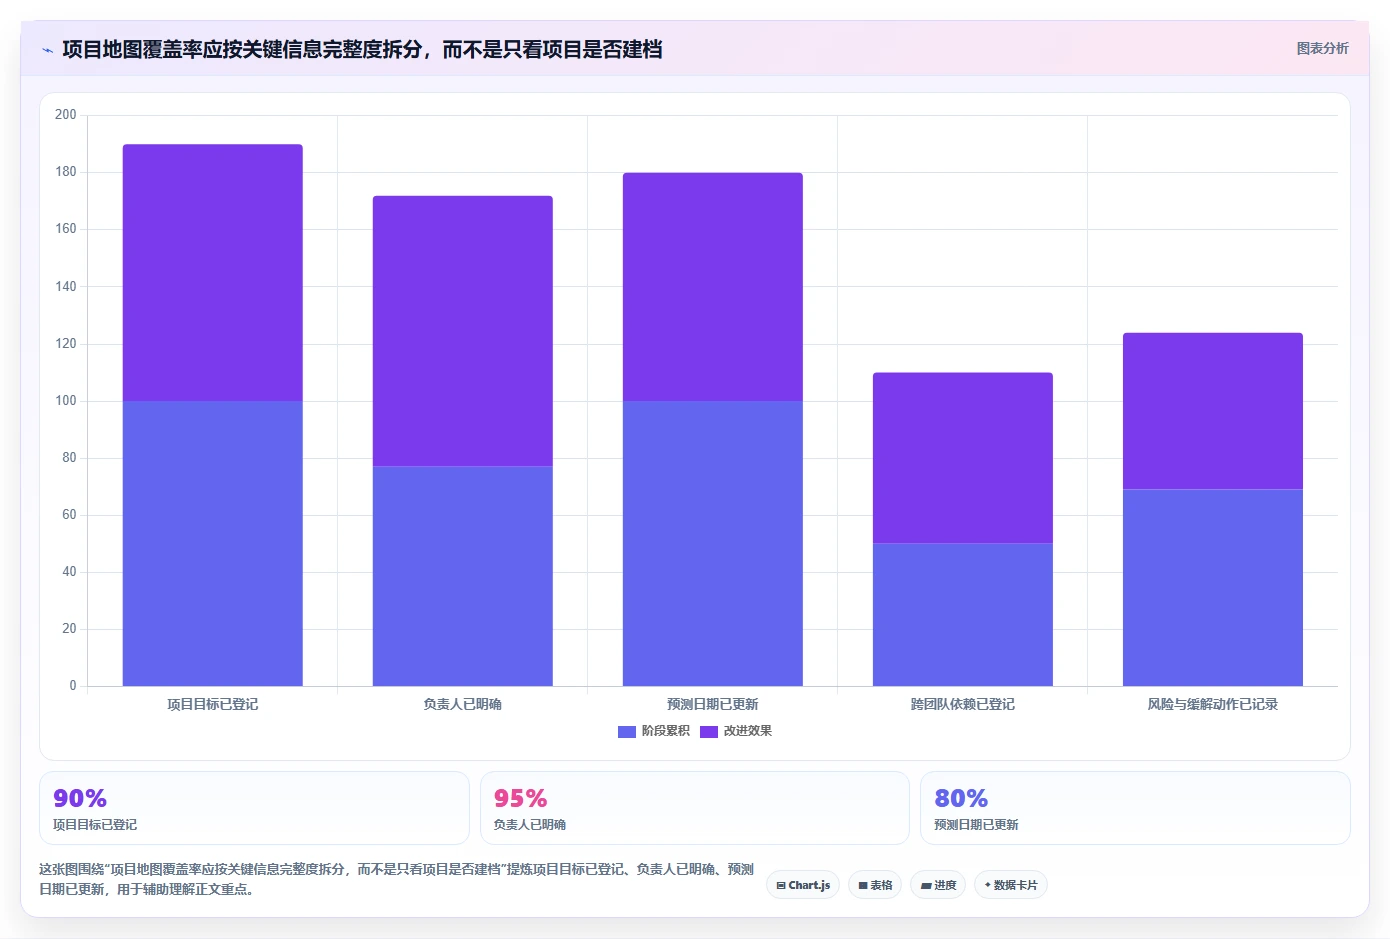Click the 表格 tag

tap(875, 885)
